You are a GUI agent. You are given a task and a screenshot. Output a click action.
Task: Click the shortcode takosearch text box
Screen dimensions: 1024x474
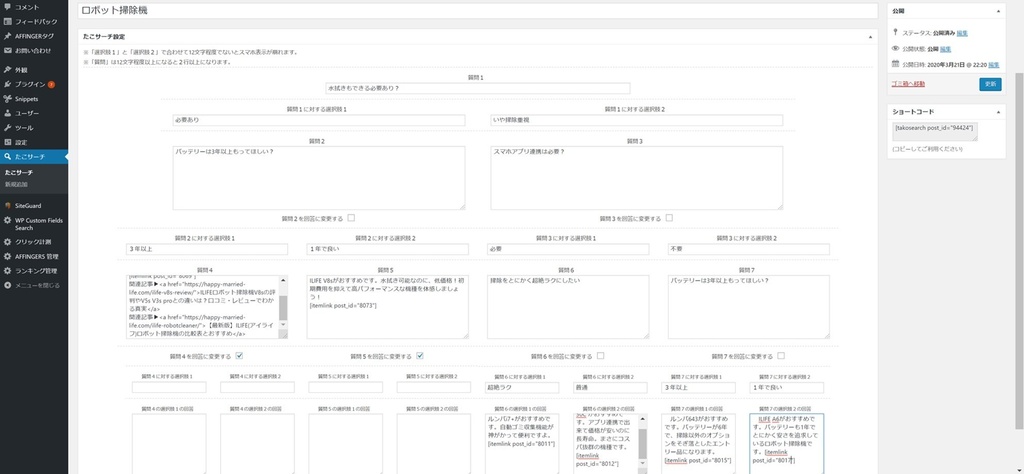point(935,131)
